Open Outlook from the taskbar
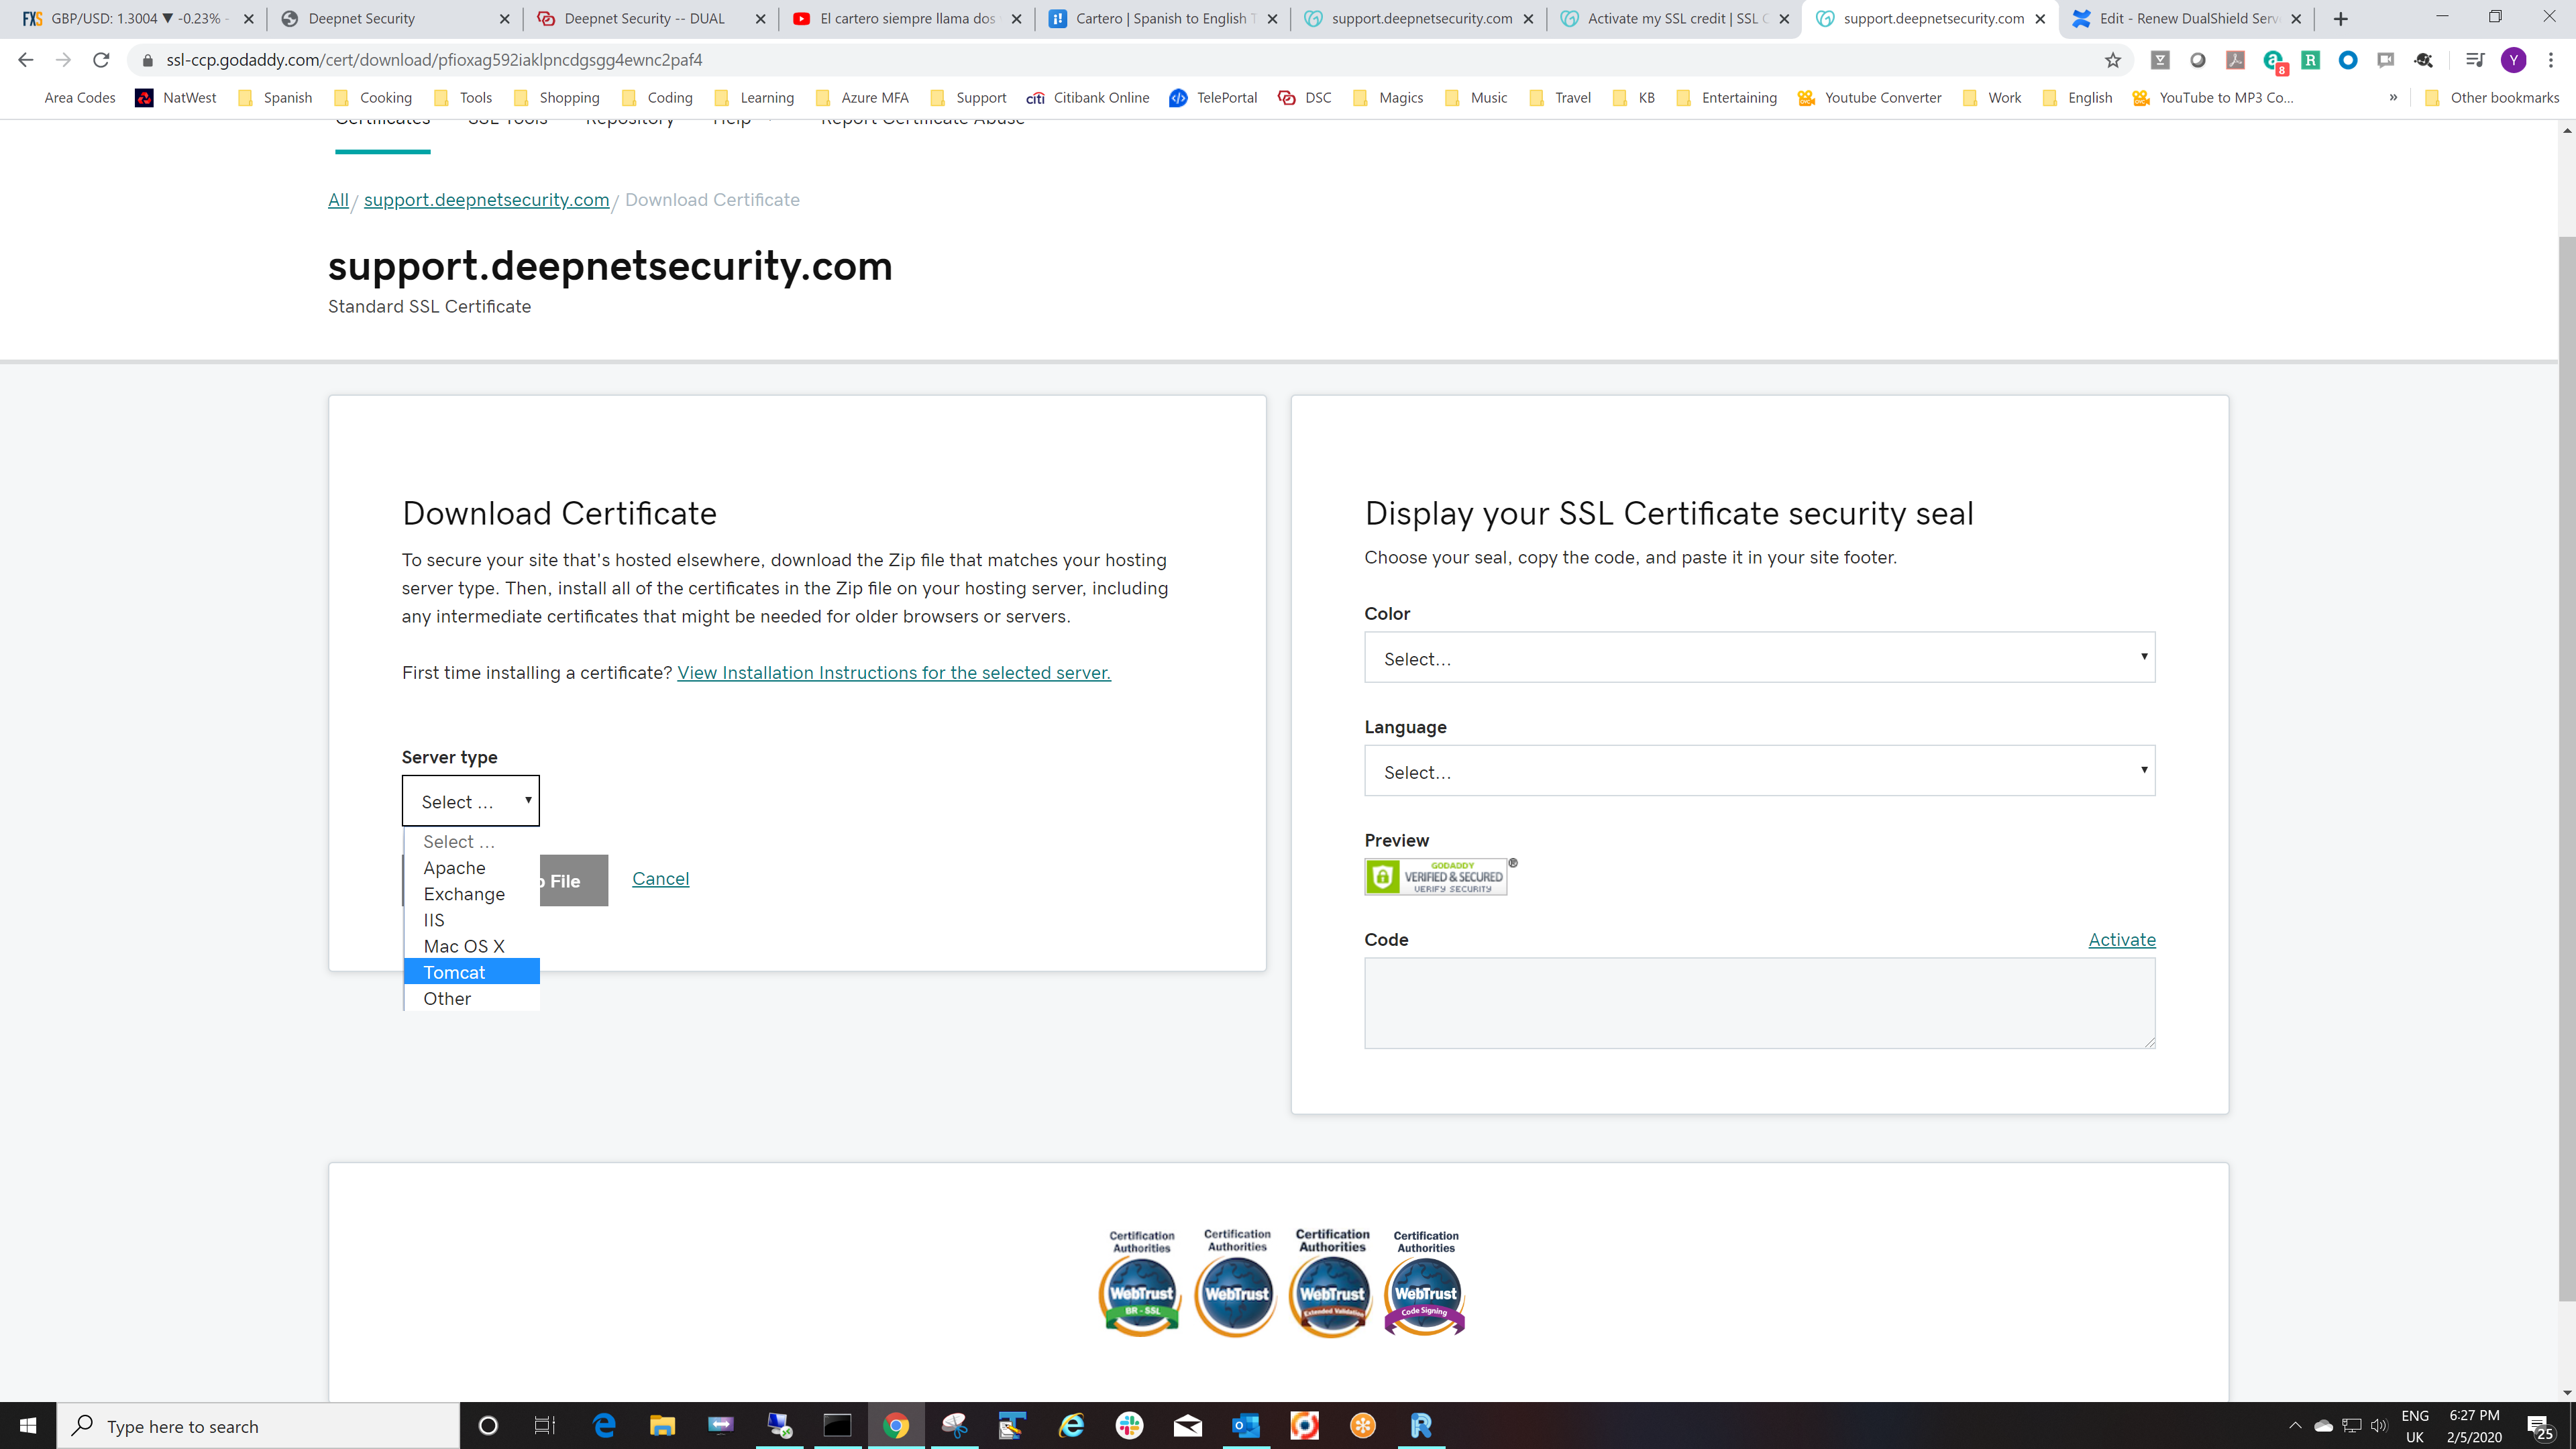The image size is (2576, 1449). point(1246,1425)
